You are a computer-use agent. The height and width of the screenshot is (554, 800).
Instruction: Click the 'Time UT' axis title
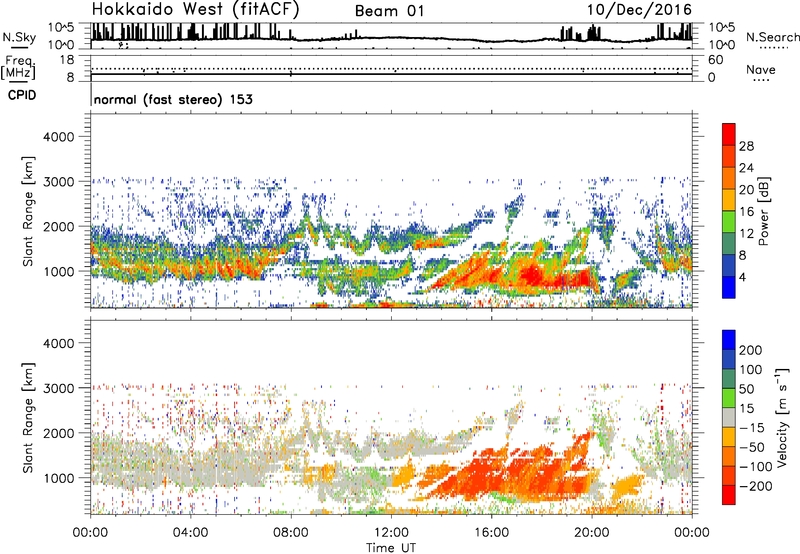click(x=391, y=548)
